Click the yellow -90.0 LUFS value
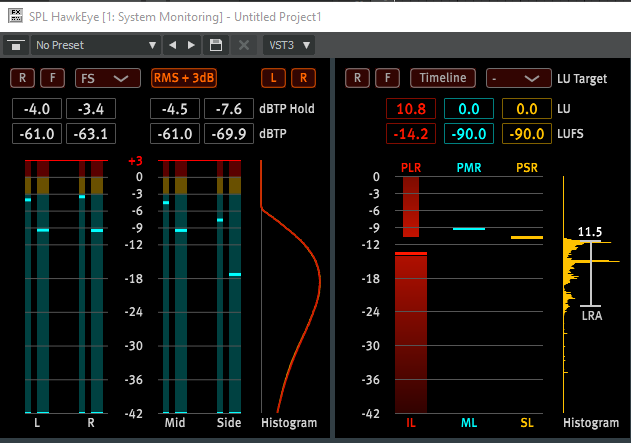The height and width of the screenshot is (443, 631). coord(527,134)
